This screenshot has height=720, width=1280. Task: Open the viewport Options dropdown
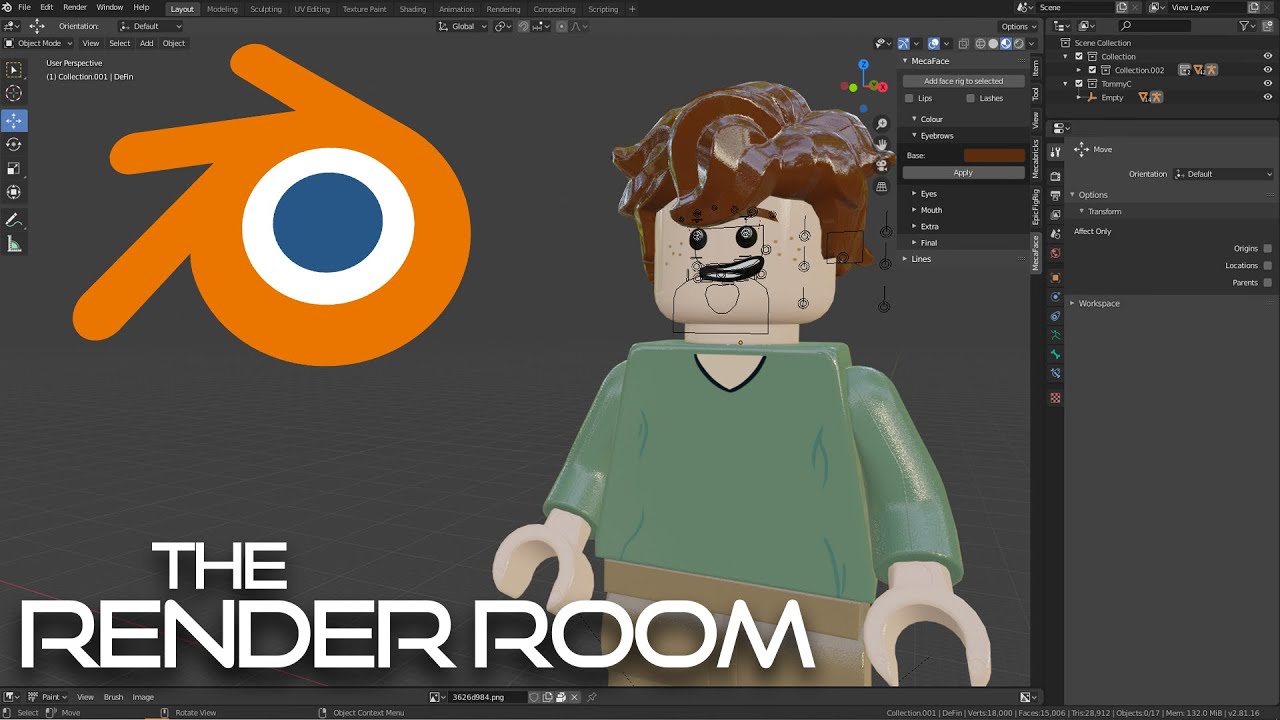[1018, 26]
